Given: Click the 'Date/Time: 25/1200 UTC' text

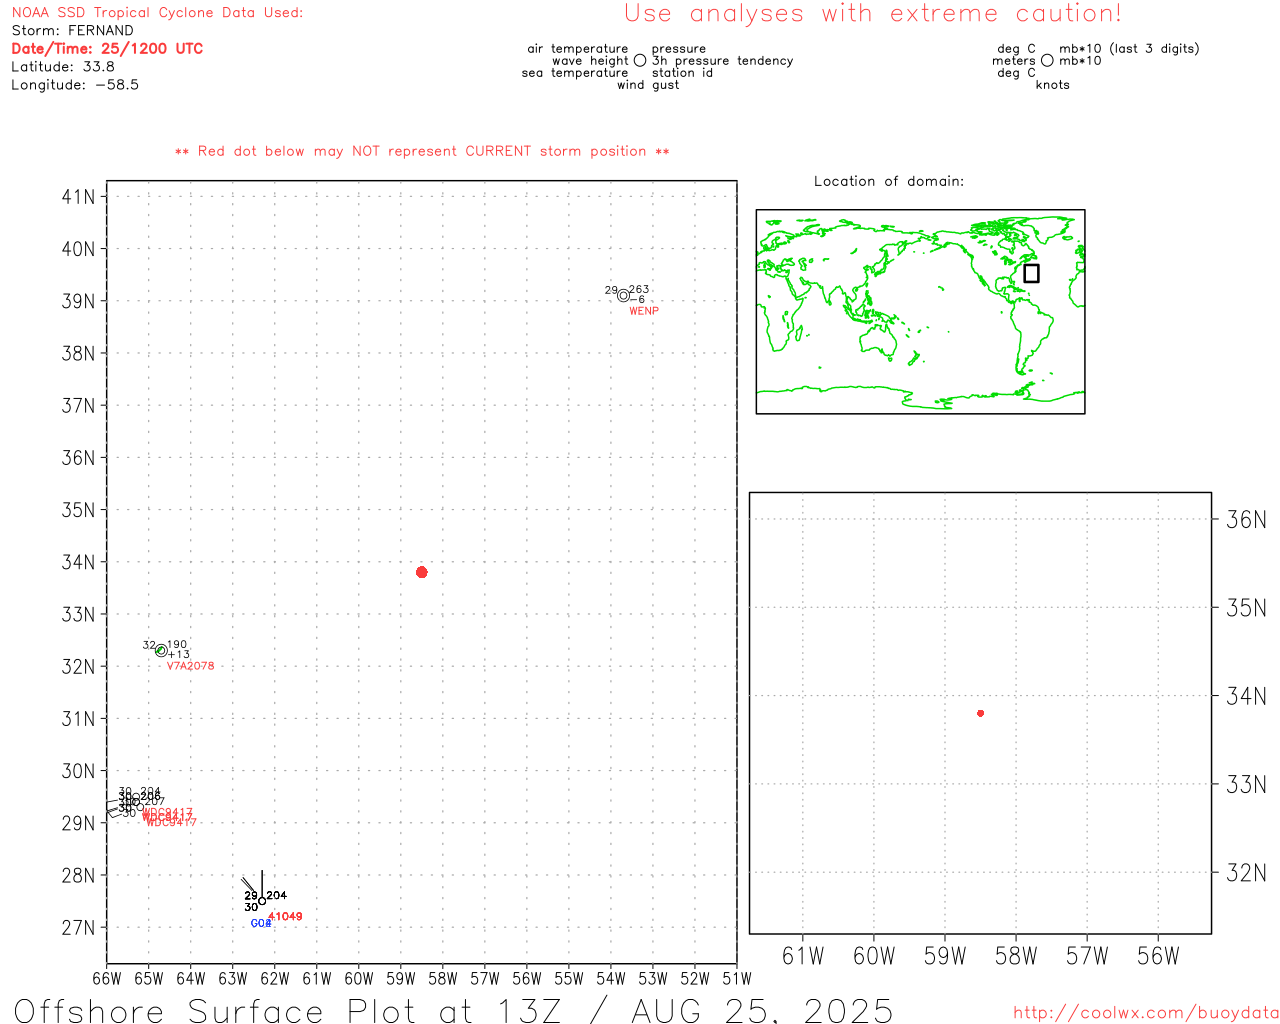Looking at the screenshot, I should [107, 49].
